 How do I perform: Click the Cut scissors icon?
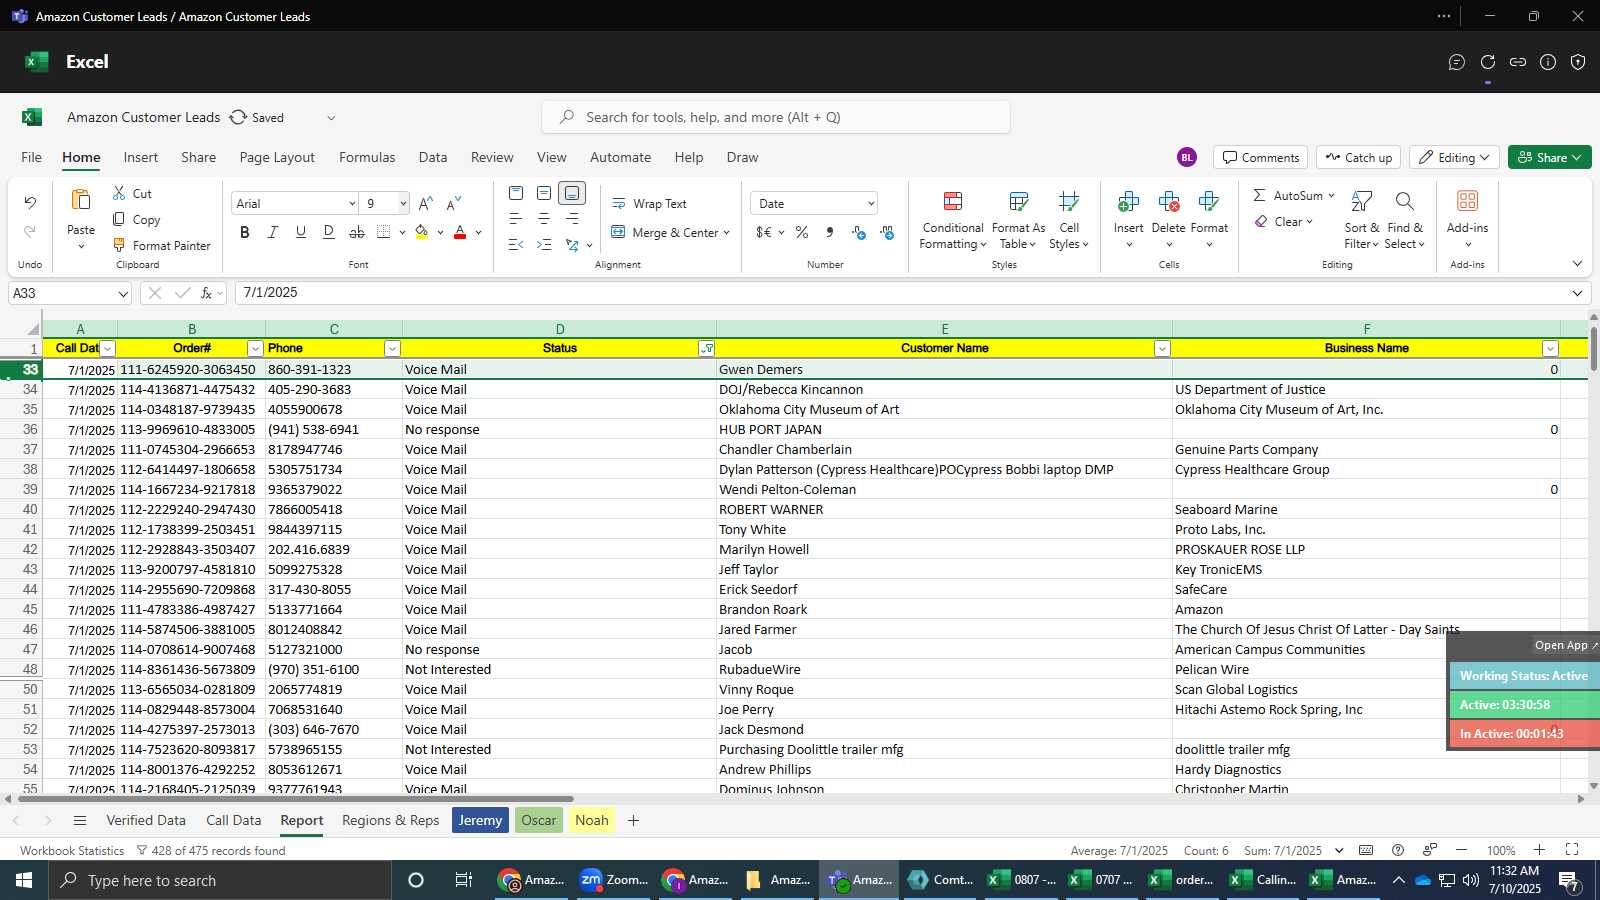click(119, 193)
